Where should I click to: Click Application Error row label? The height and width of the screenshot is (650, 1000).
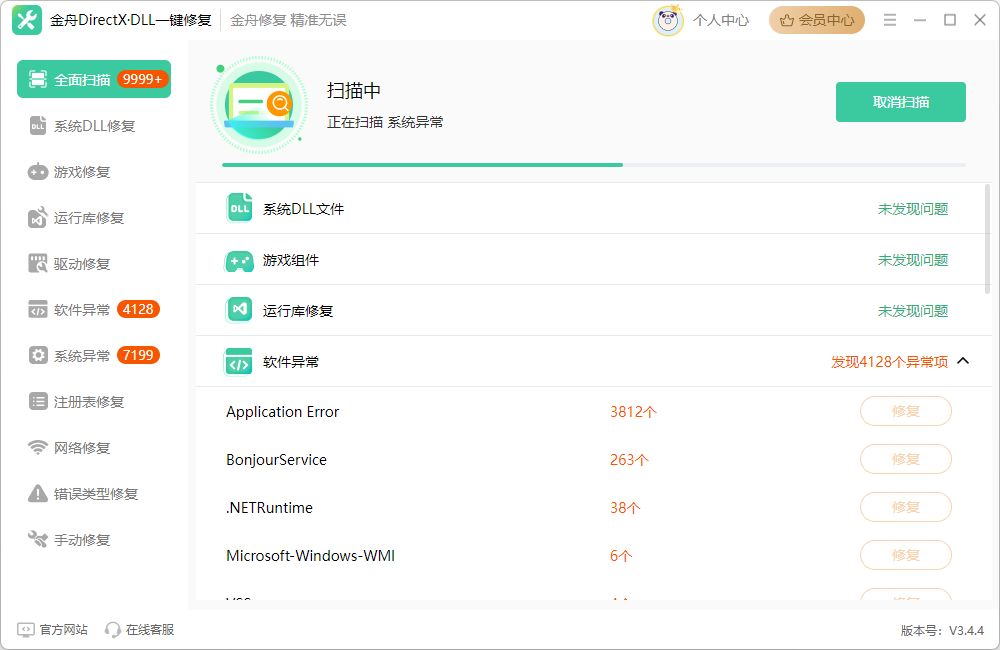pyautogui.click(x=283, y=412)
